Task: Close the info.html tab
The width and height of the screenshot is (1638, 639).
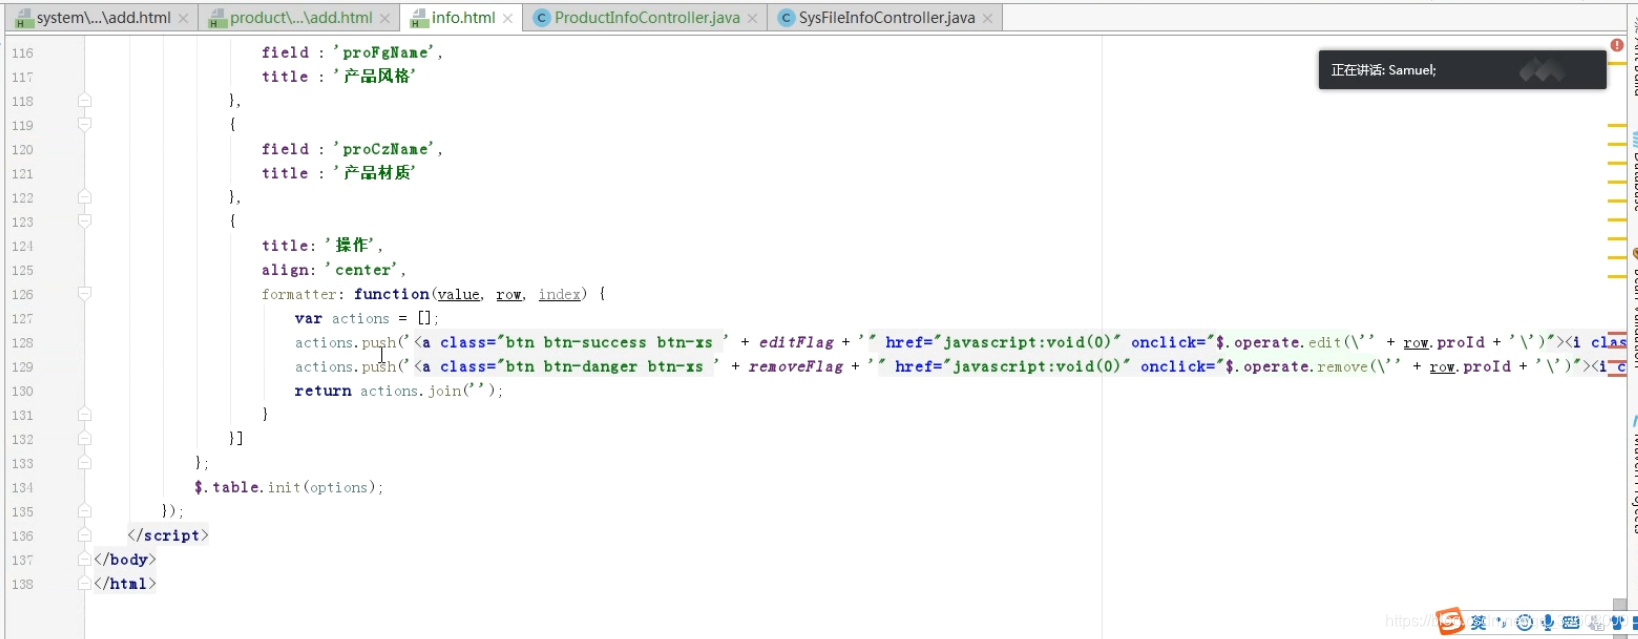Action: [508, 18]
